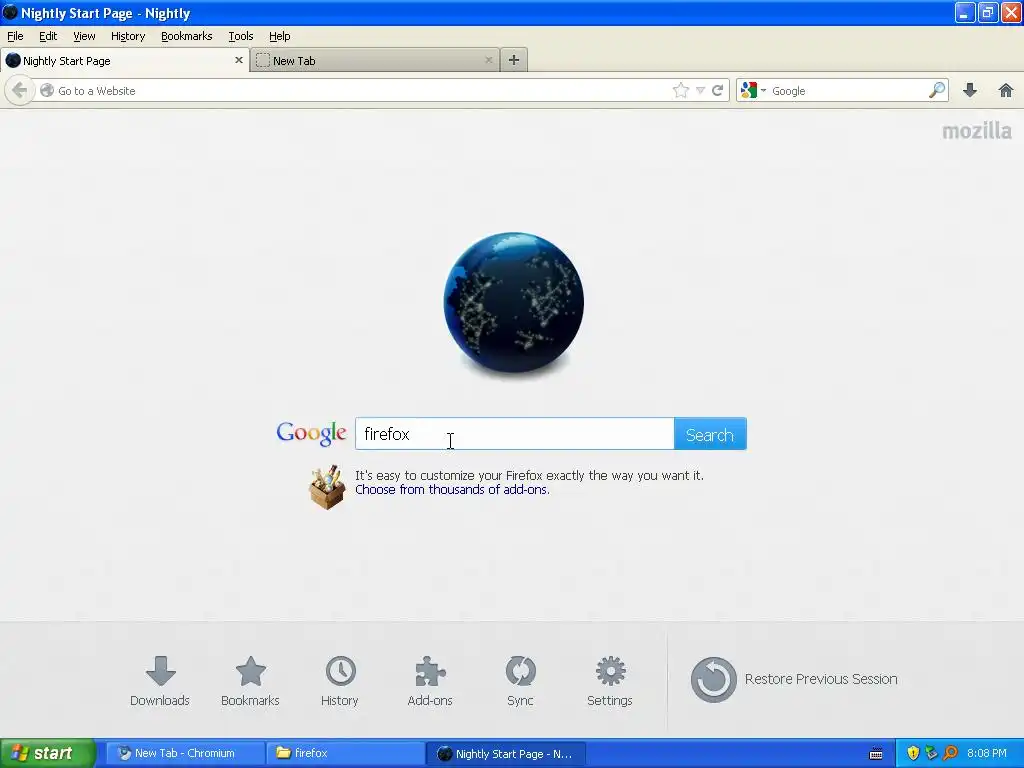Open the Windows start button
This screenshot has width=1024, height=768.
(x=48, y=753)
